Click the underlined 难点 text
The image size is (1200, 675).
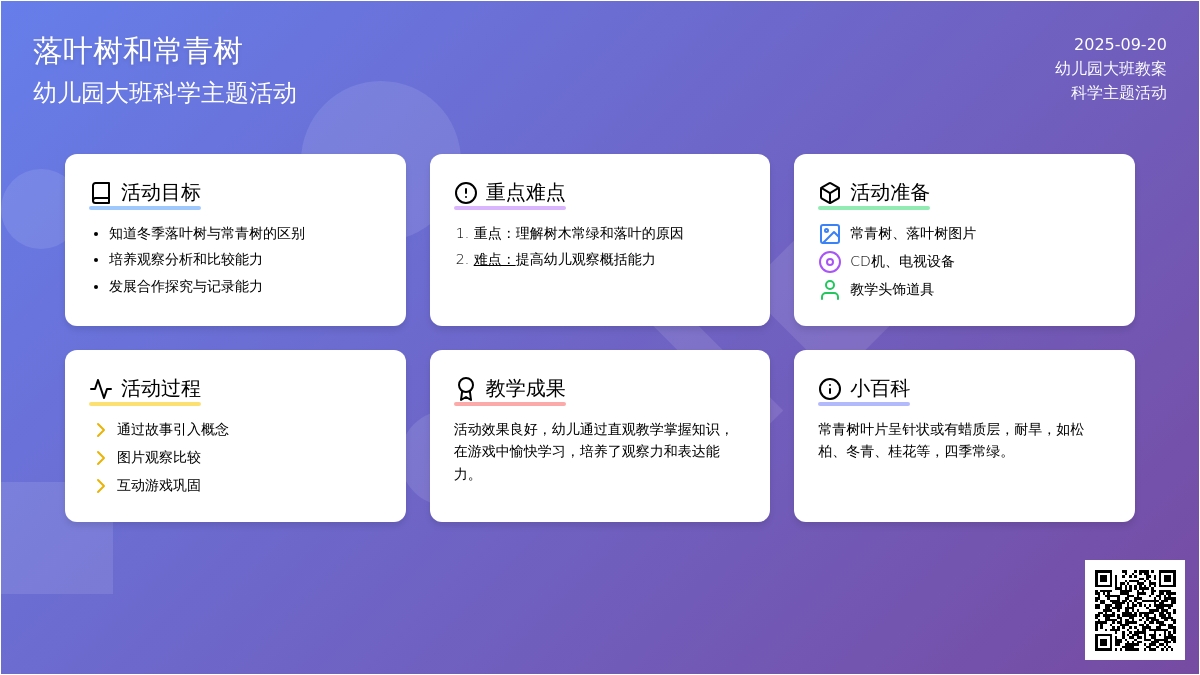tap(493, 260)
